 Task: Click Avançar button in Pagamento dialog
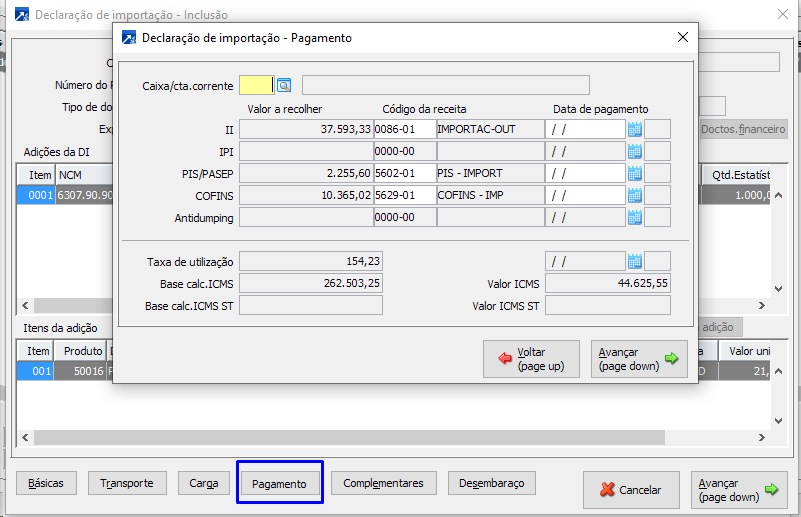pos(639,359)
